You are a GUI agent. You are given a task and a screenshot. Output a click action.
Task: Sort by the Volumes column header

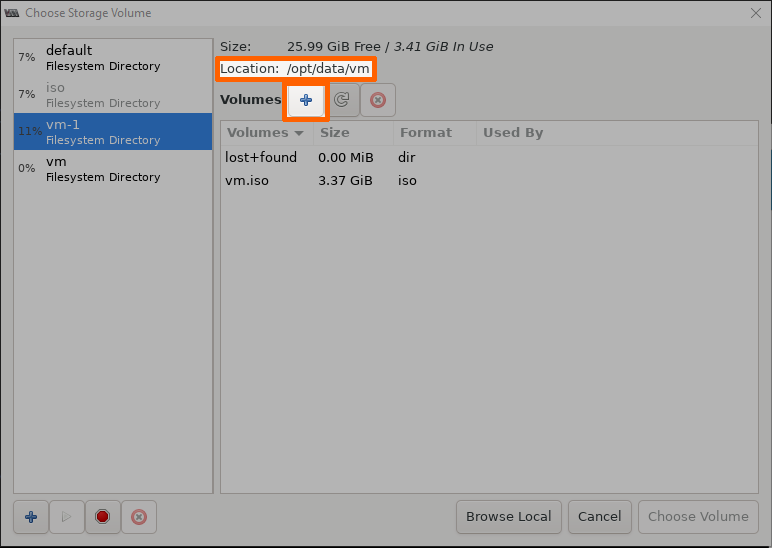265,133
